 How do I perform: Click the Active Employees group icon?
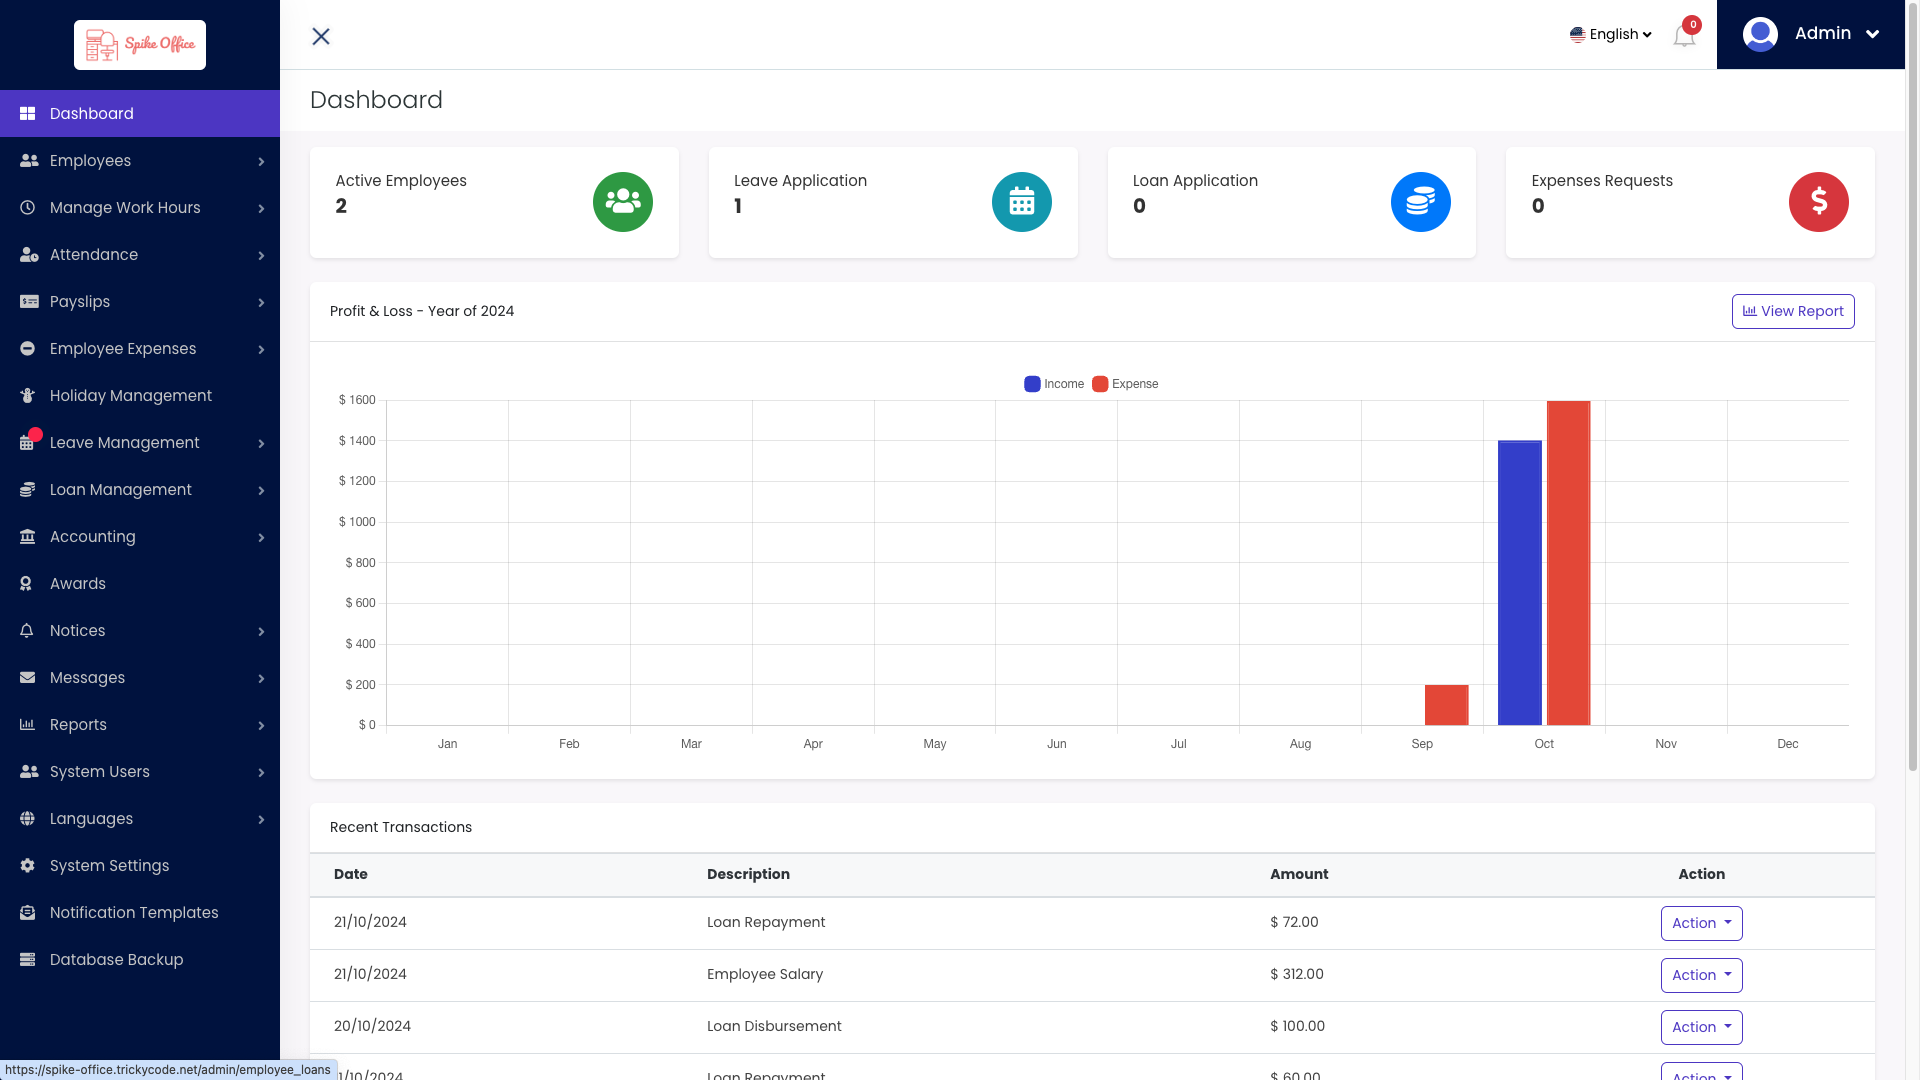tap(622, 201)
